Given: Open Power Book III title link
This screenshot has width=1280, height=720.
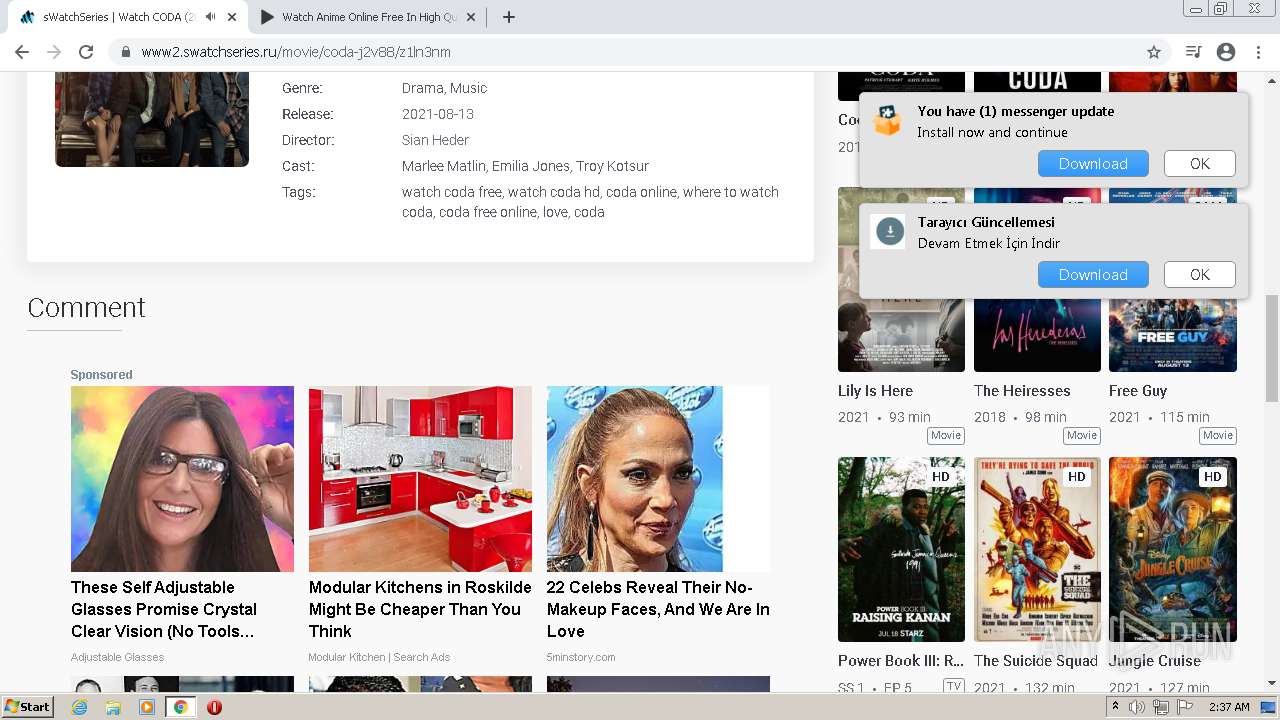Looking at the screenshot, I should tap(901, 661).
